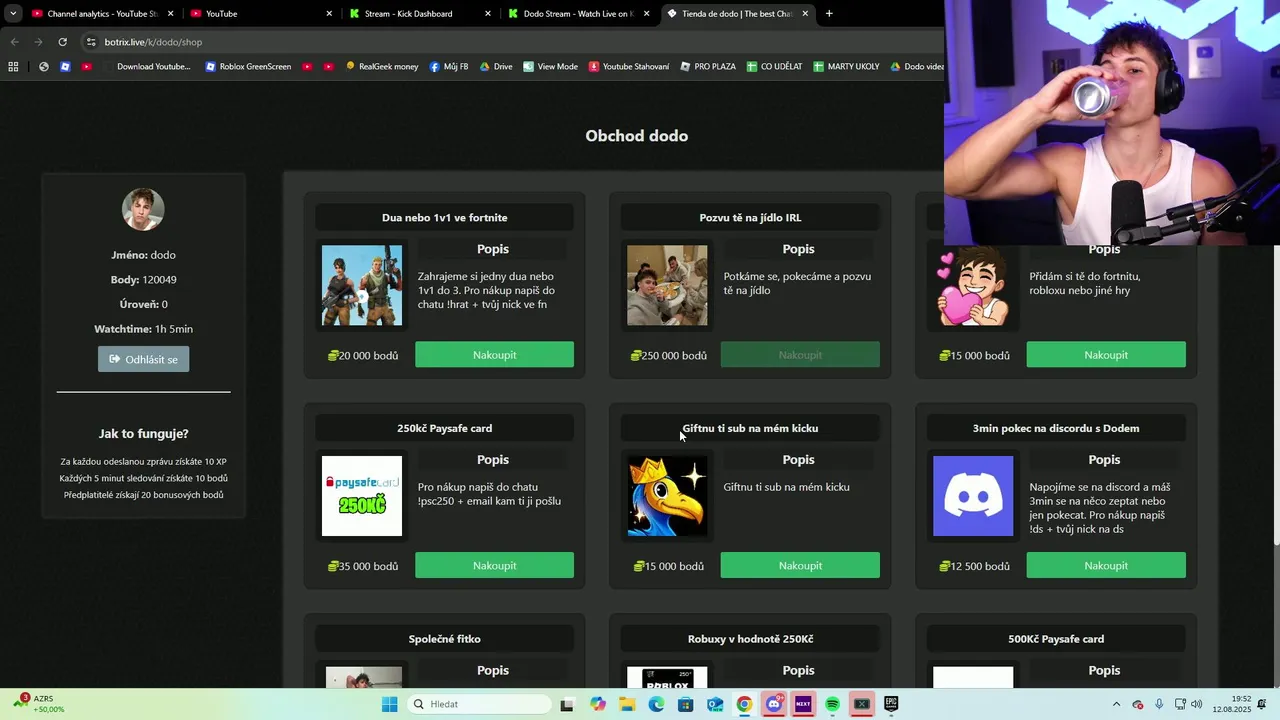Switch to Stream - Kick Dashboard tab
This screenshot has width=1280, height=720.
[x=419, y=14]
